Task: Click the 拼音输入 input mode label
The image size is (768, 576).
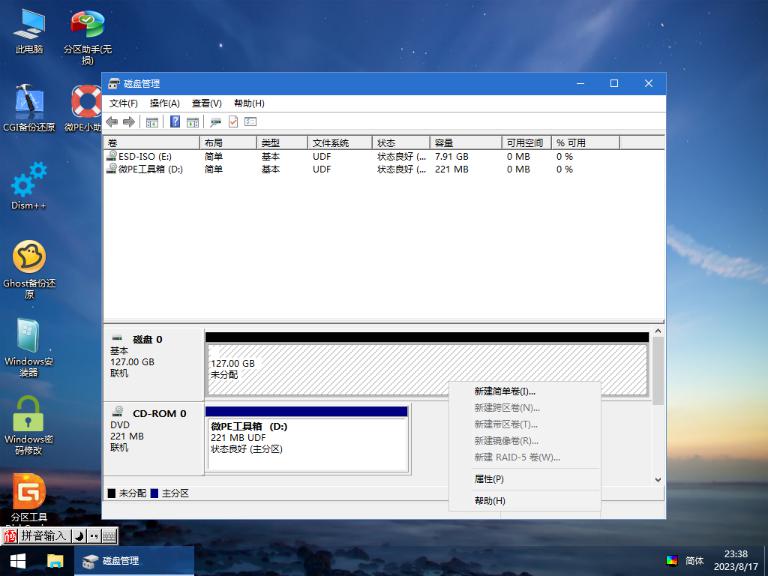Action: pyautogui.click(x=44, y=536)
